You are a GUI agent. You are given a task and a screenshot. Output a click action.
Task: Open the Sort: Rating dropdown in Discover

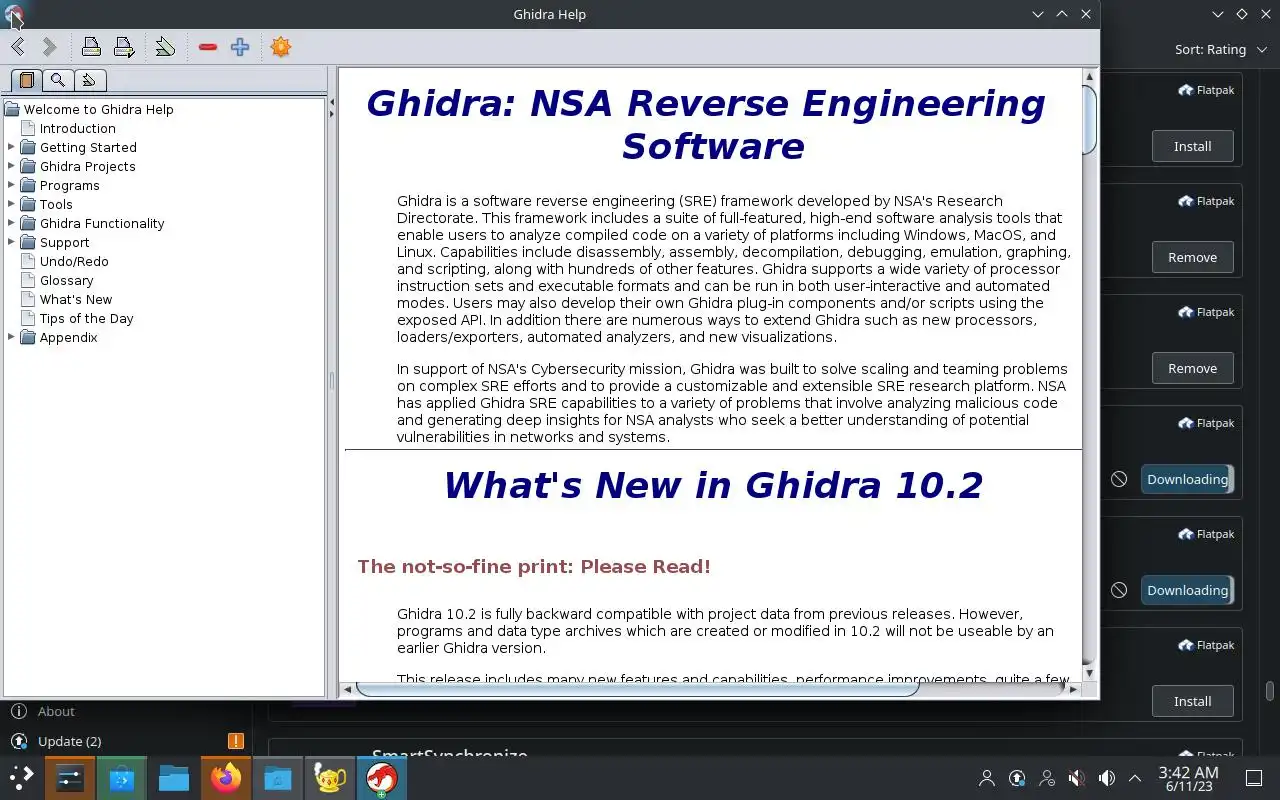coord(1221,49)
